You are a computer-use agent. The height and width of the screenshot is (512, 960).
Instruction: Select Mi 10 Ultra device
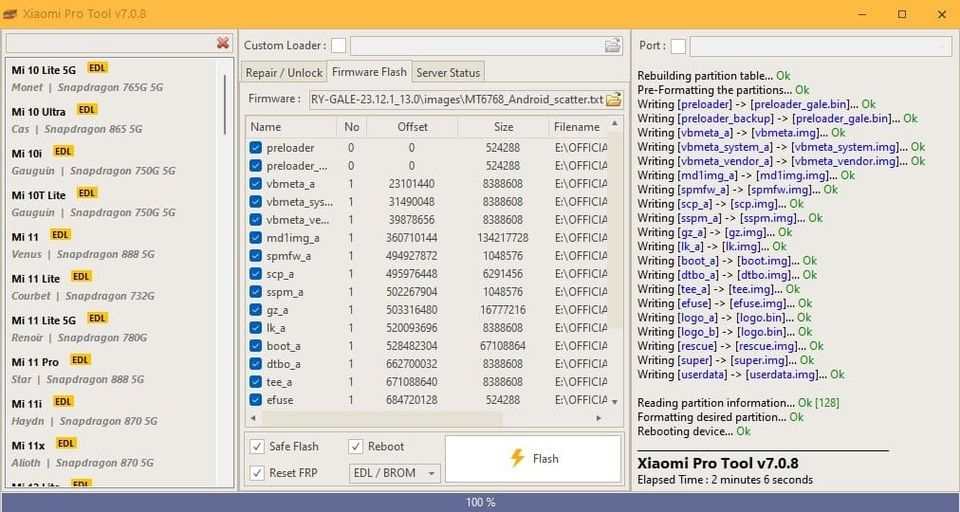[x=113, y=120]
